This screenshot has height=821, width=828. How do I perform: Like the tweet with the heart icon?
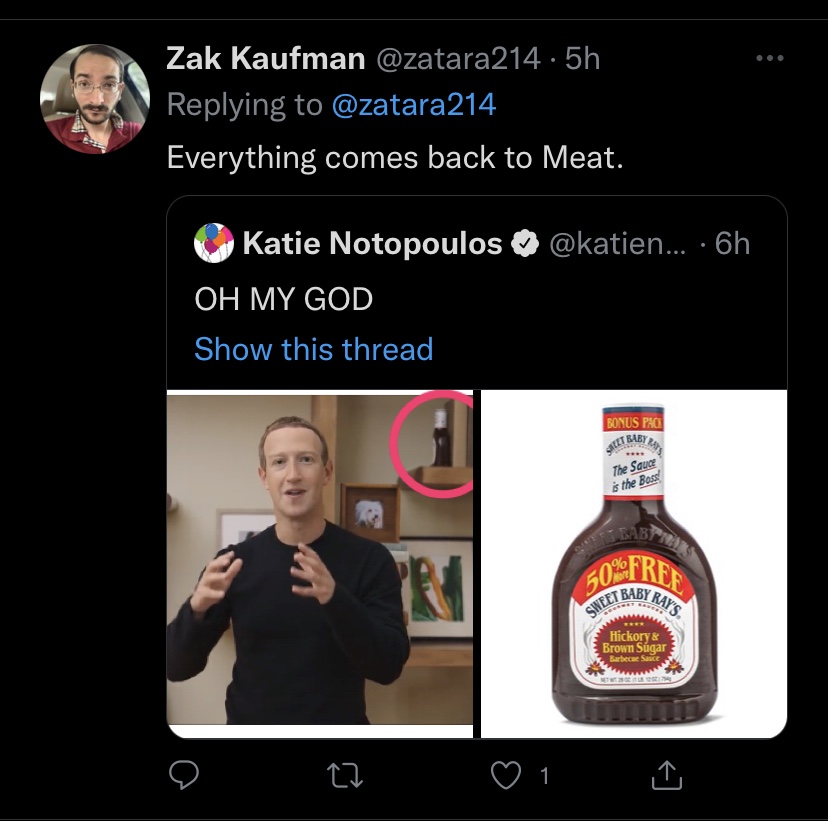507,774
